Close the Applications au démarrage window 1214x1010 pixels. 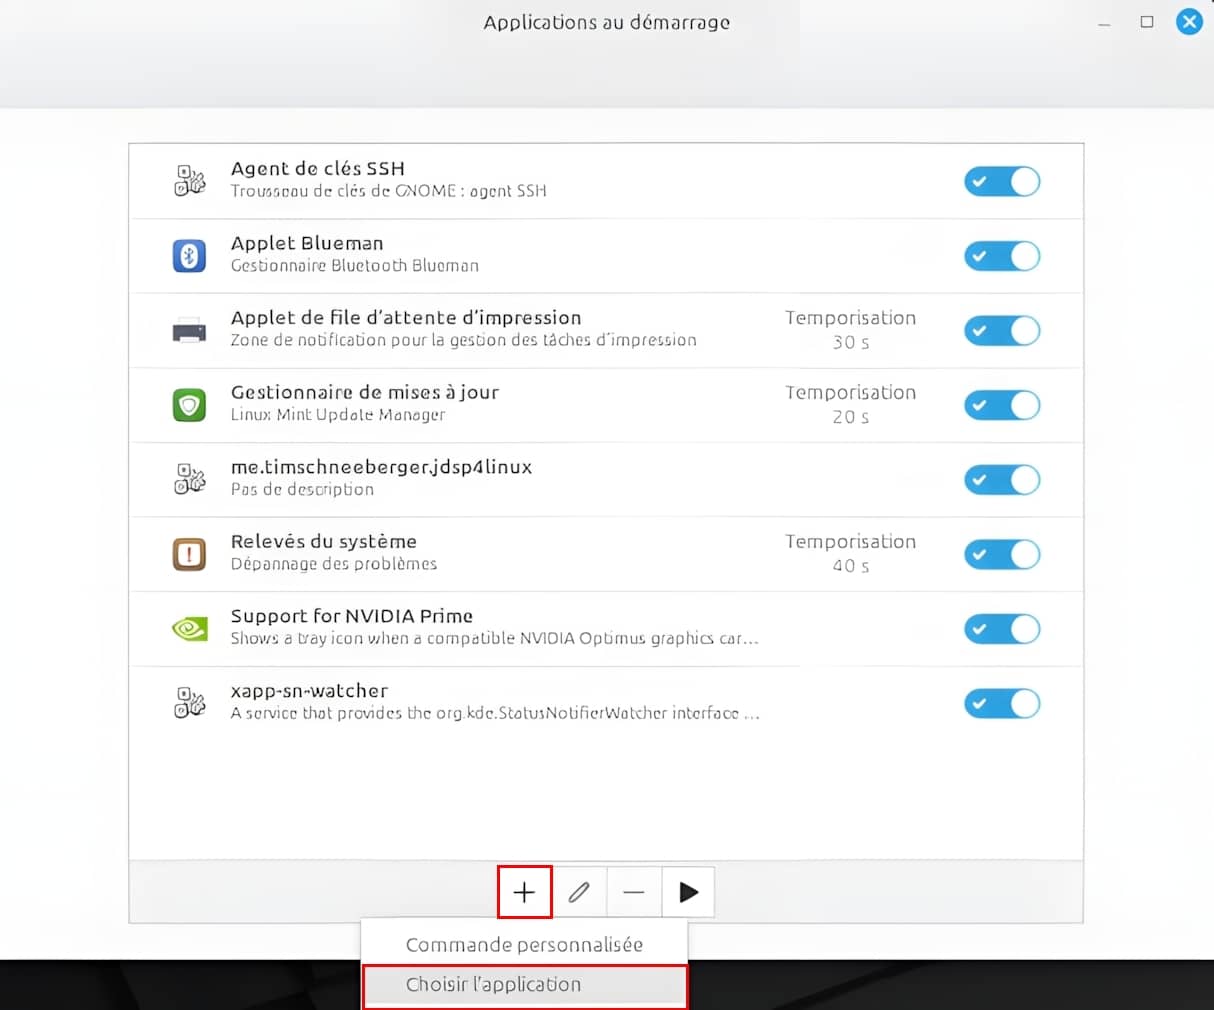point(1189,22)
